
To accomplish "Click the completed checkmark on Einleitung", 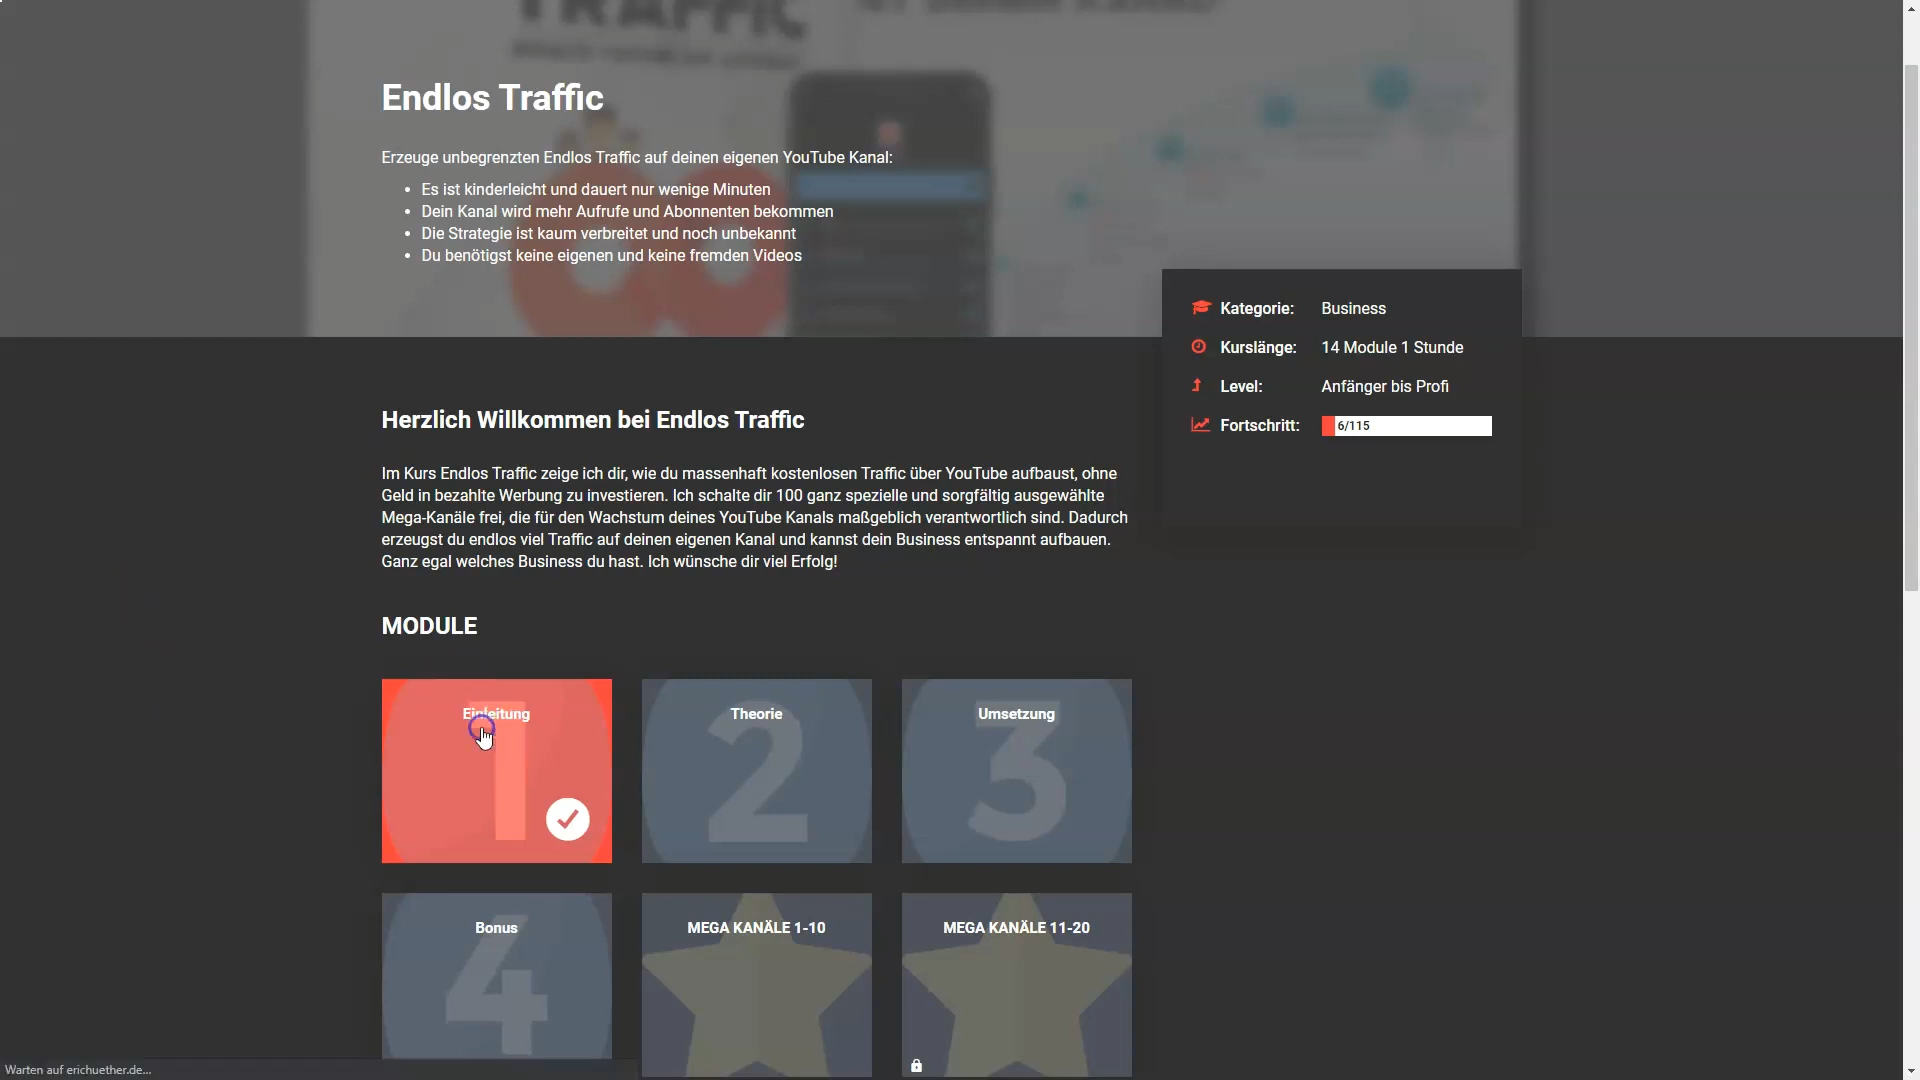I will pos(568,819).
